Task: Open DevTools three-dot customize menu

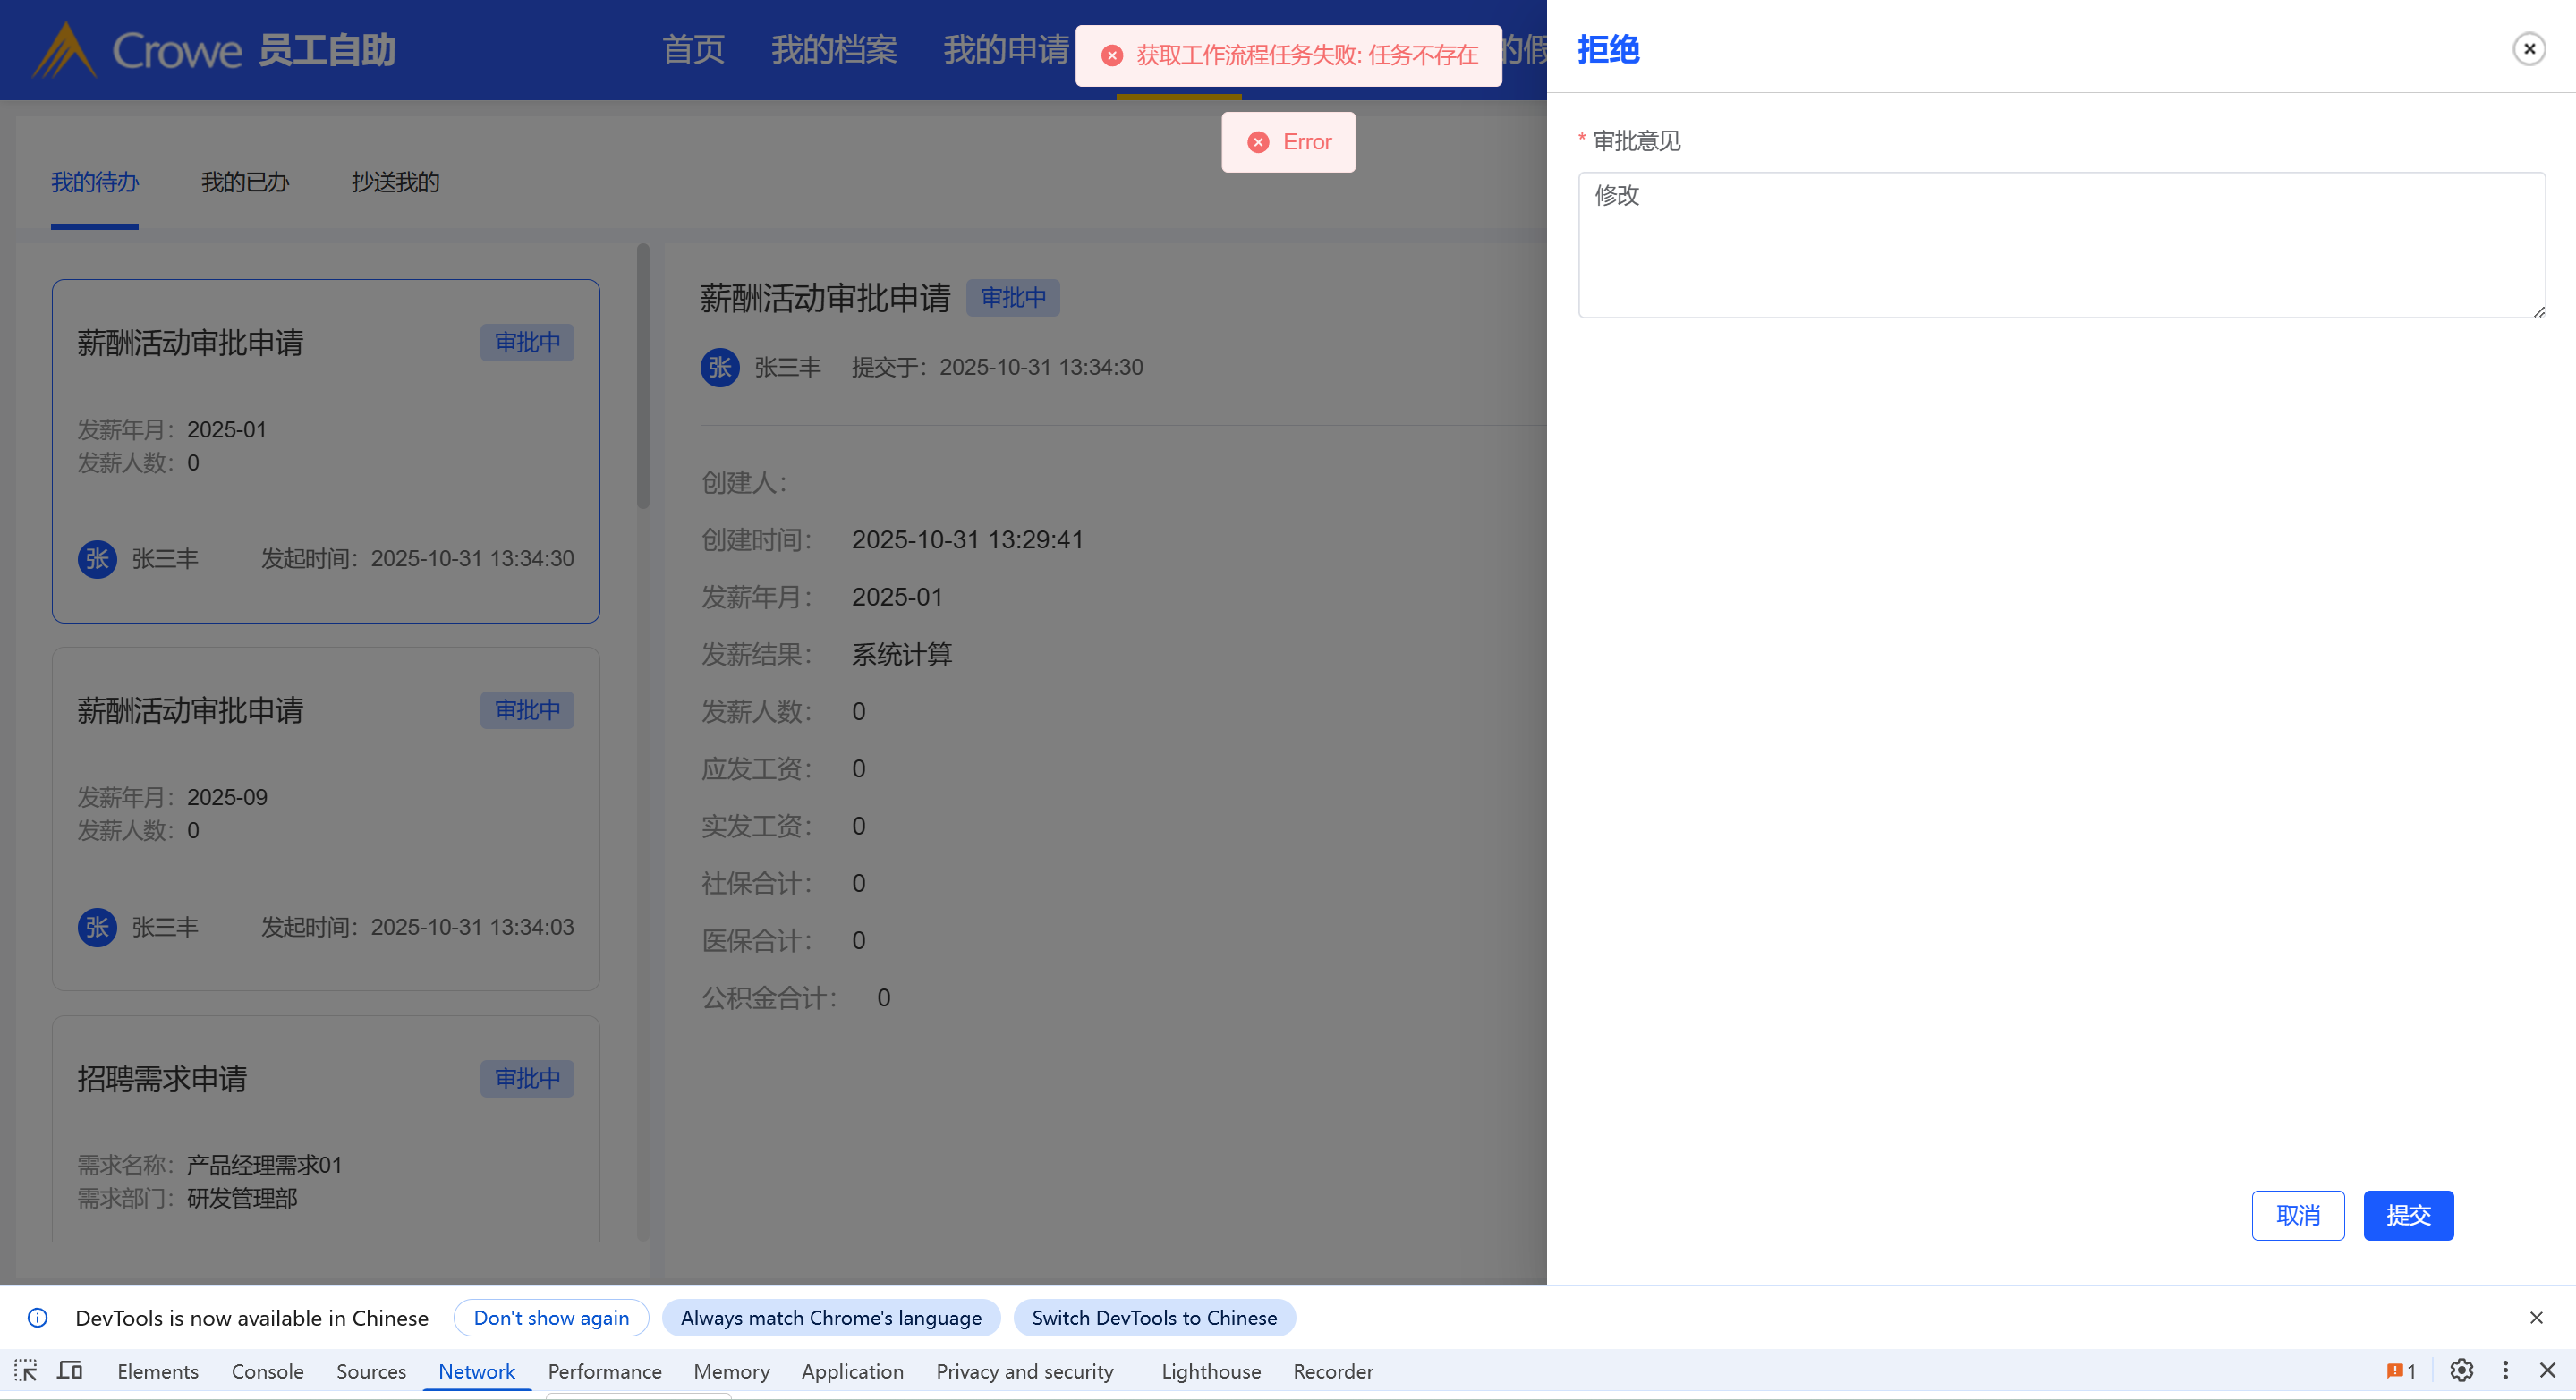Action: point(2505,1371)
